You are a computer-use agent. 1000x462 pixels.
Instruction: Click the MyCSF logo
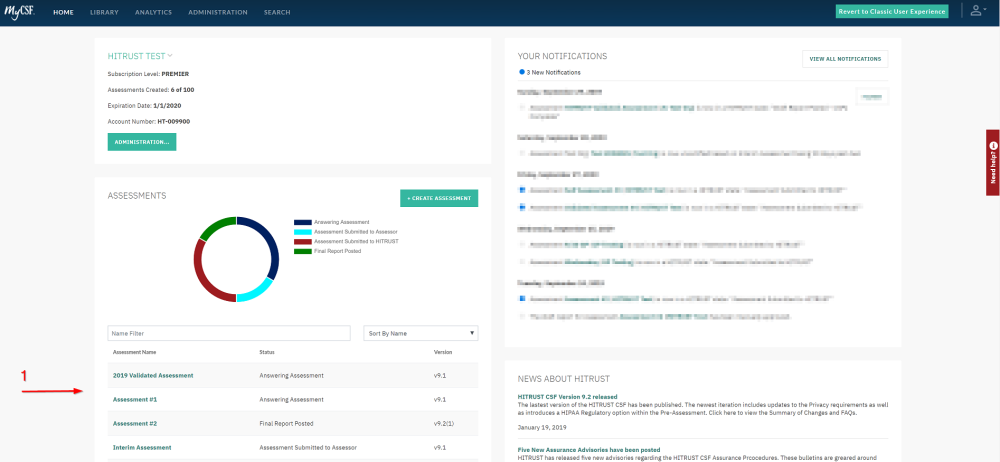click(x=19, y=12)
